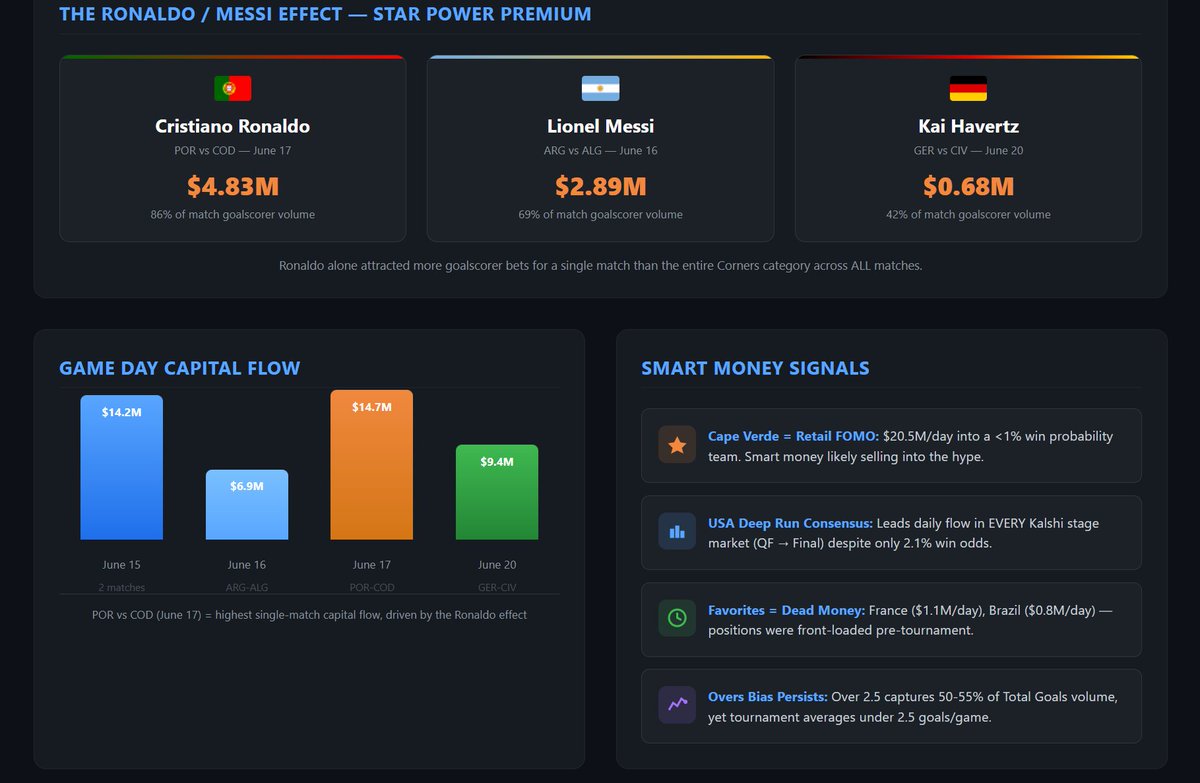
Task: Click the purple trend line icon for Overs Bias
Action: [x=677, y=705]
